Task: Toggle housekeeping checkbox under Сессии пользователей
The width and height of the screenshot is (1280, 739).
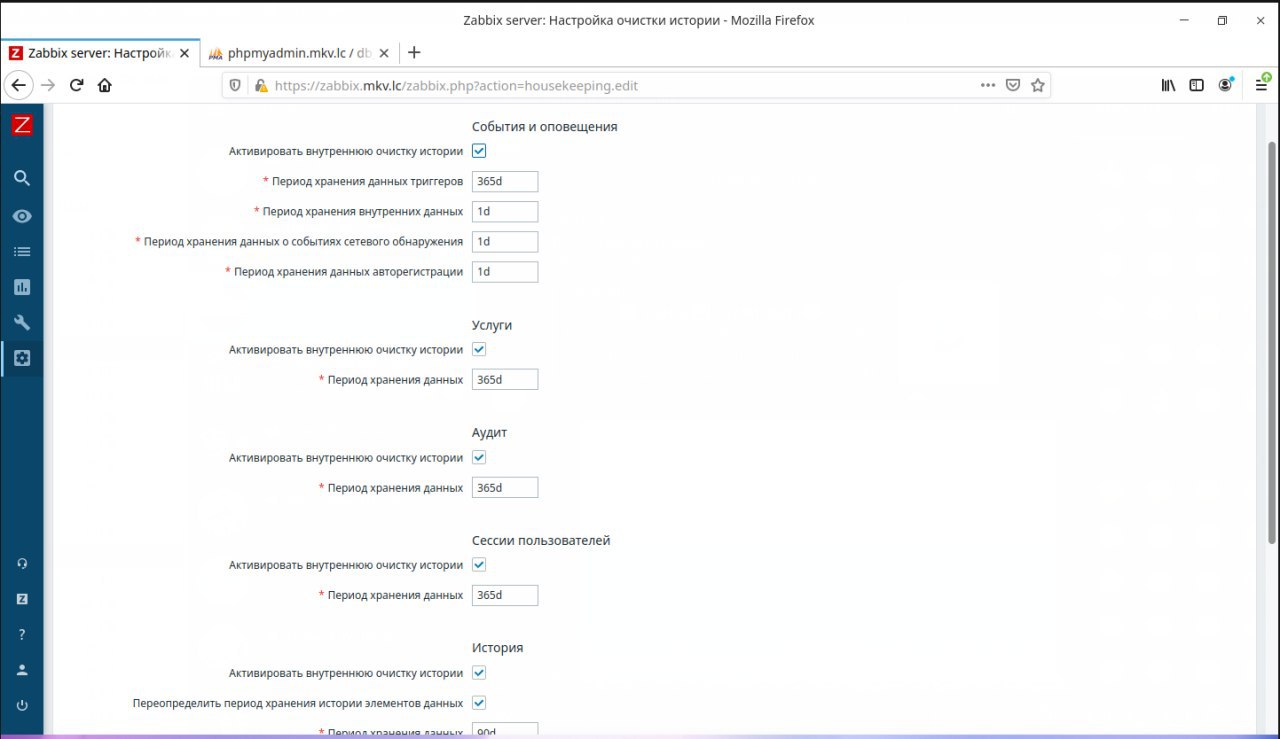Action: (479, 565)
